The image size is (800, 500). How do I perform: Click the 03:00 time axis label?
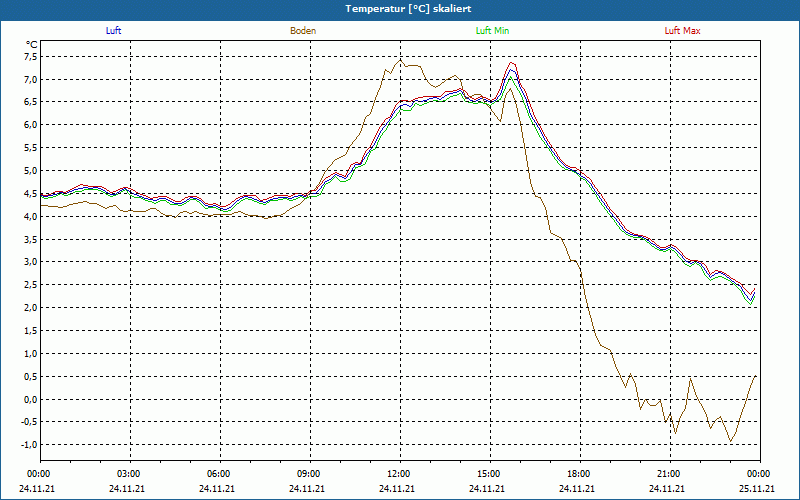point(130,474)
